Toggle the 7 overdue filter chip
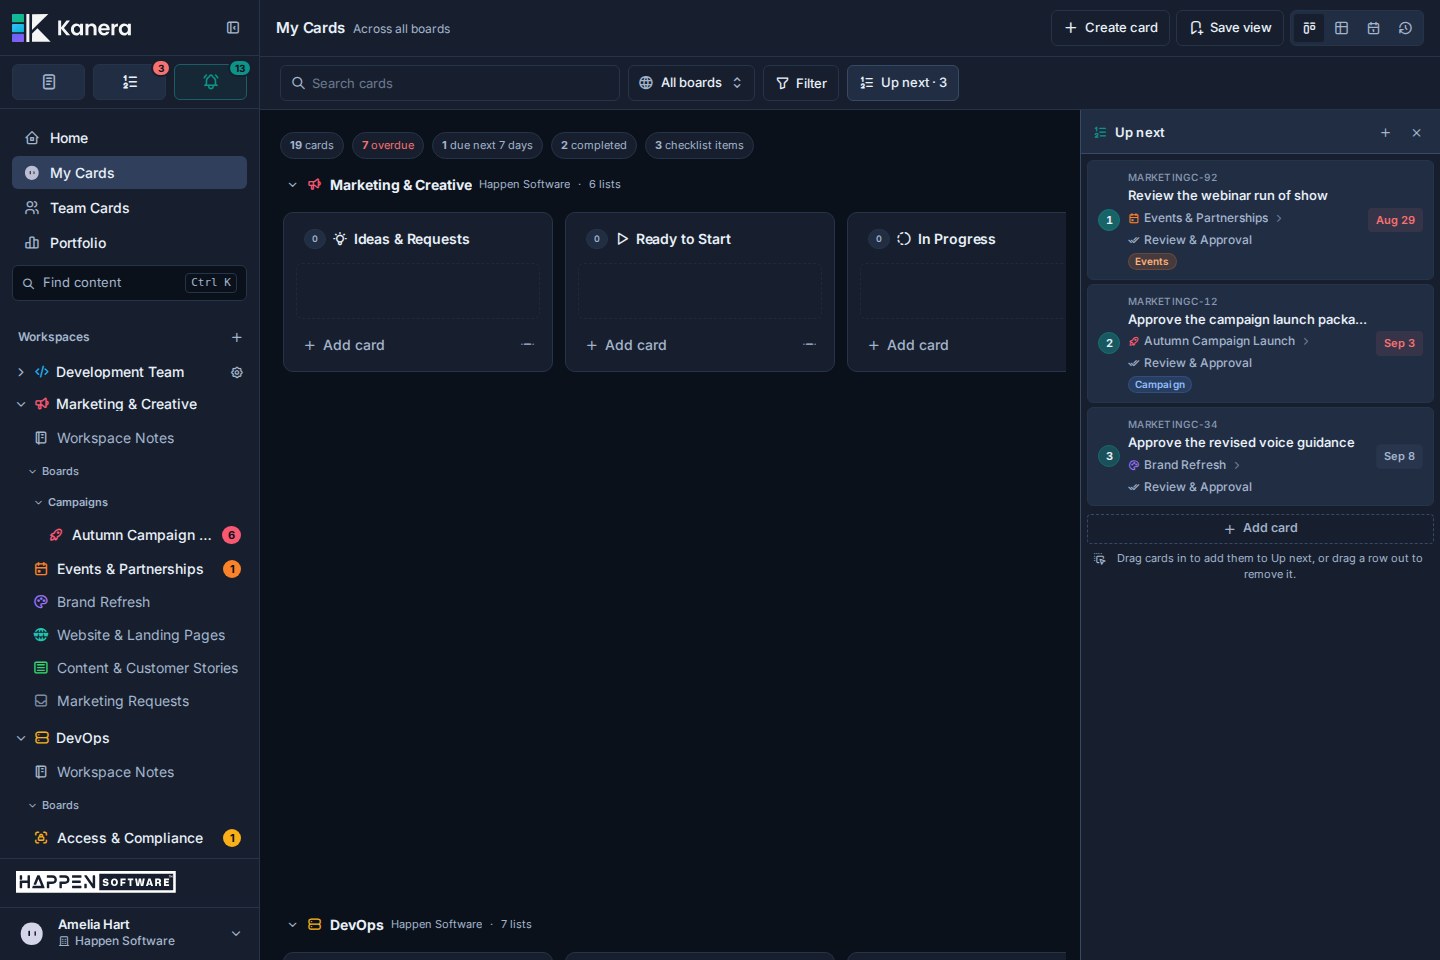This screenshot has height=960, width=1440. (x=388, y=145)
